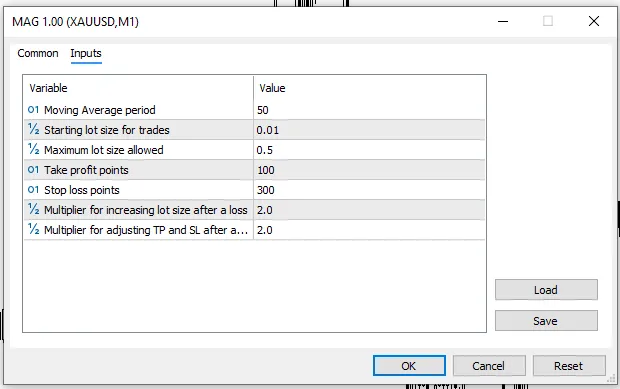
Task: Save the current input settings
Action: (546, 321)
